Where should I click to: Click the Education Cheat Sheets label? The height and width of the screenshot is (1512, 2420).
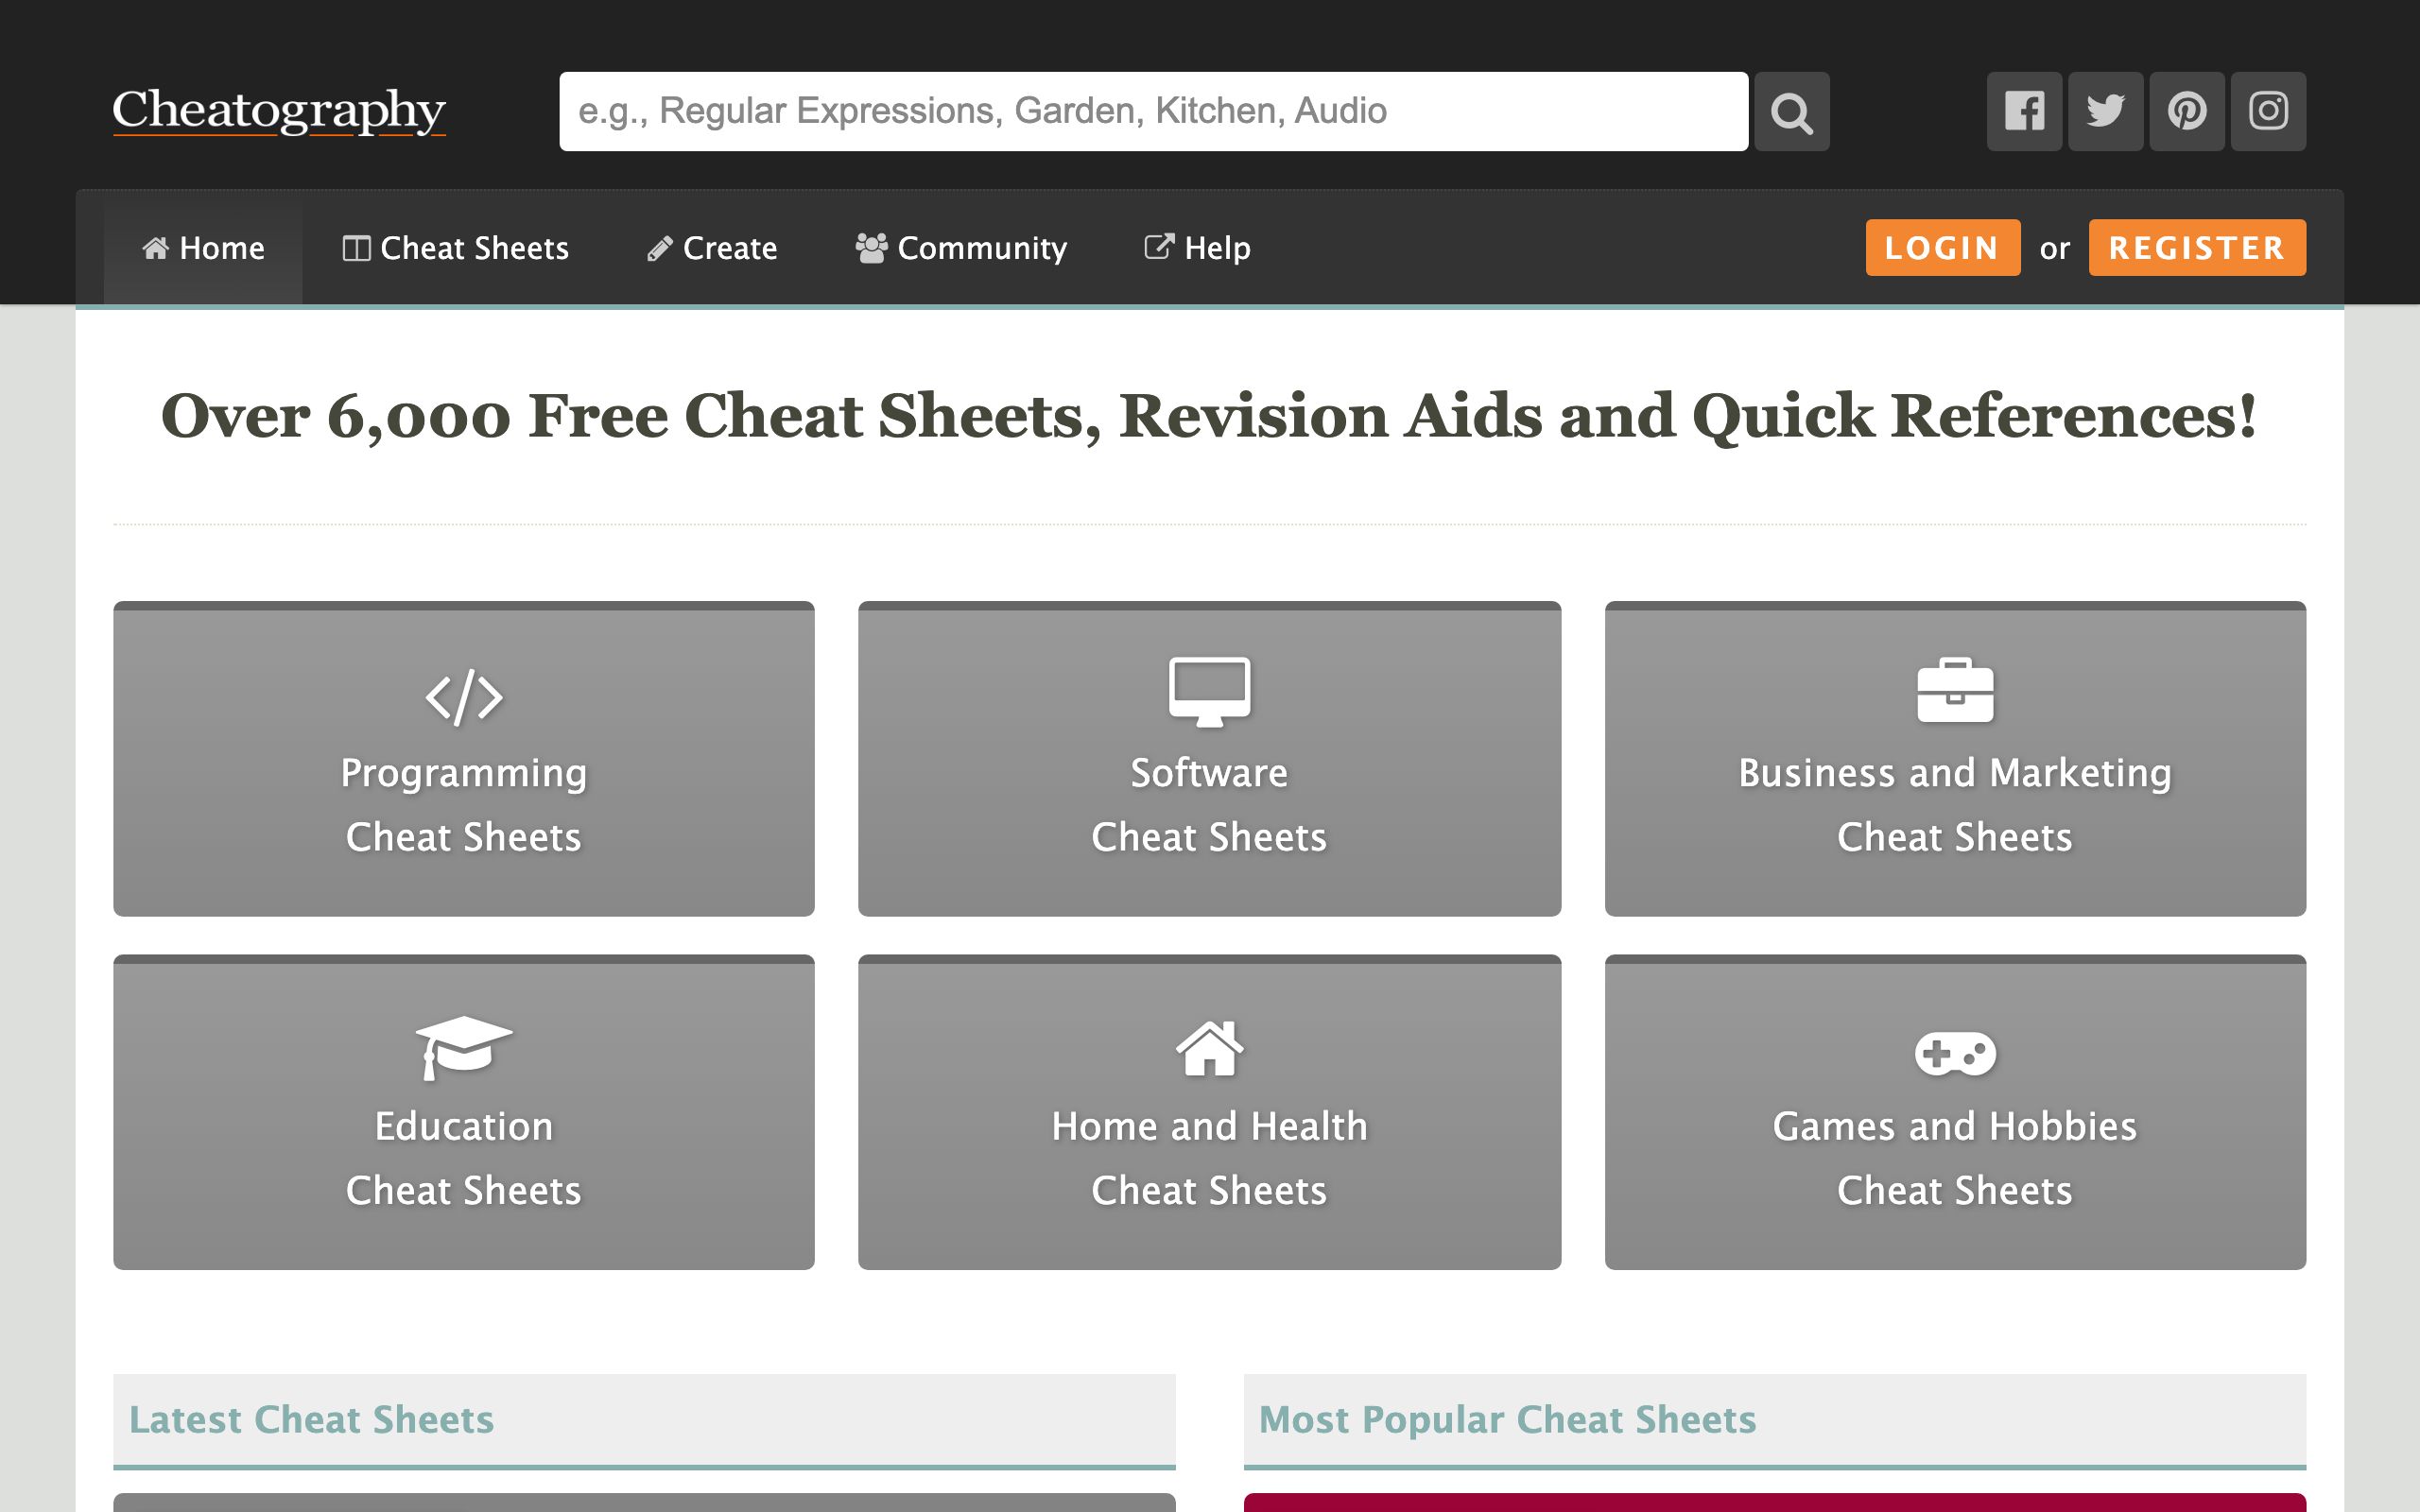[x=464, y=1158]
